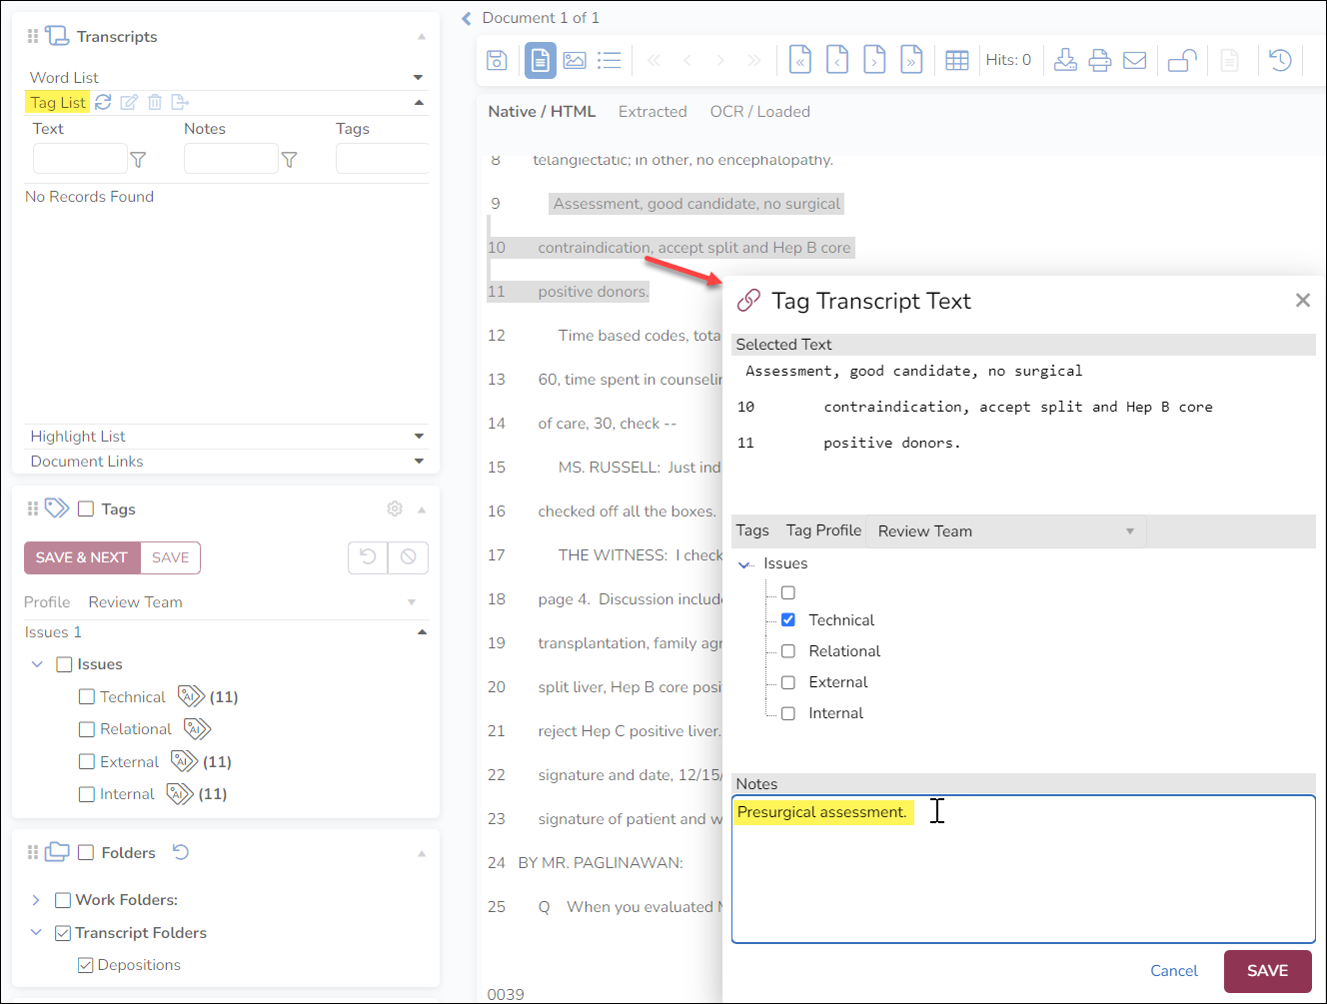The height and width of the screenshot is (1004, 1327).
Task: Click the download icon in the viewer toolbar
Action: click(1066, 60)
